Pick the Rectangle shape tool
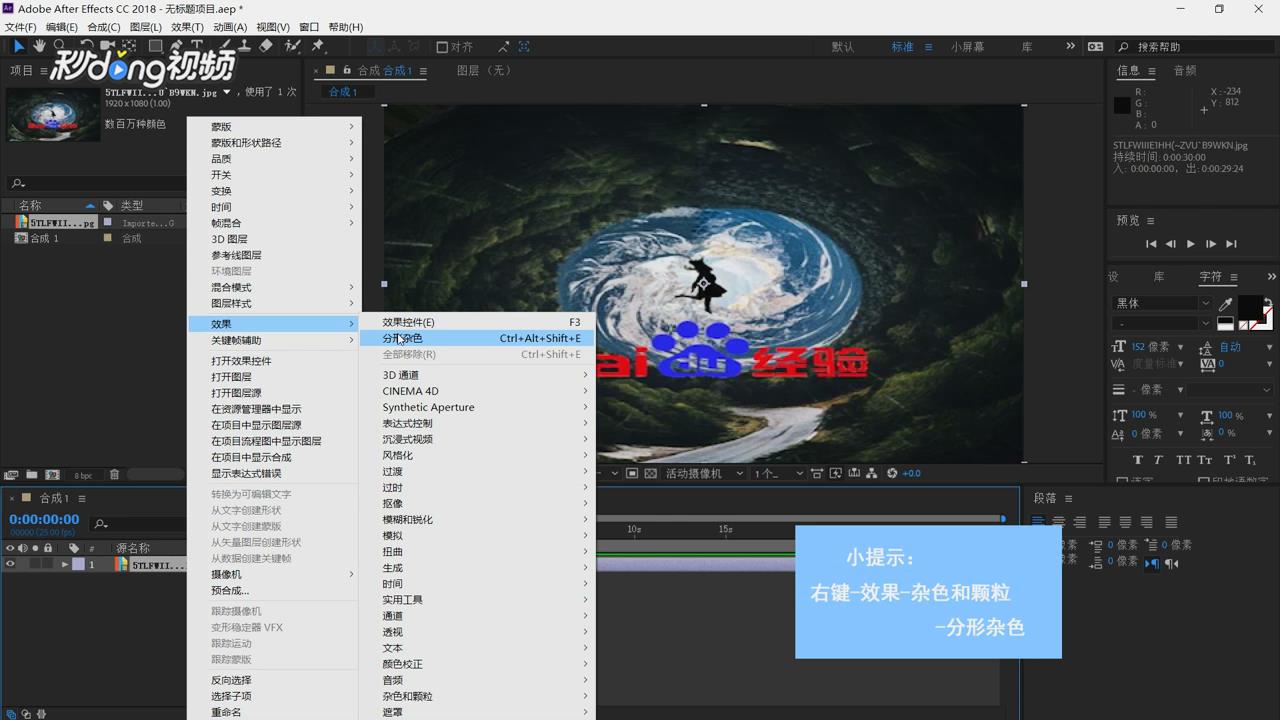The image size is (1280, 720). pyautogui.click(x=156, y=46)
